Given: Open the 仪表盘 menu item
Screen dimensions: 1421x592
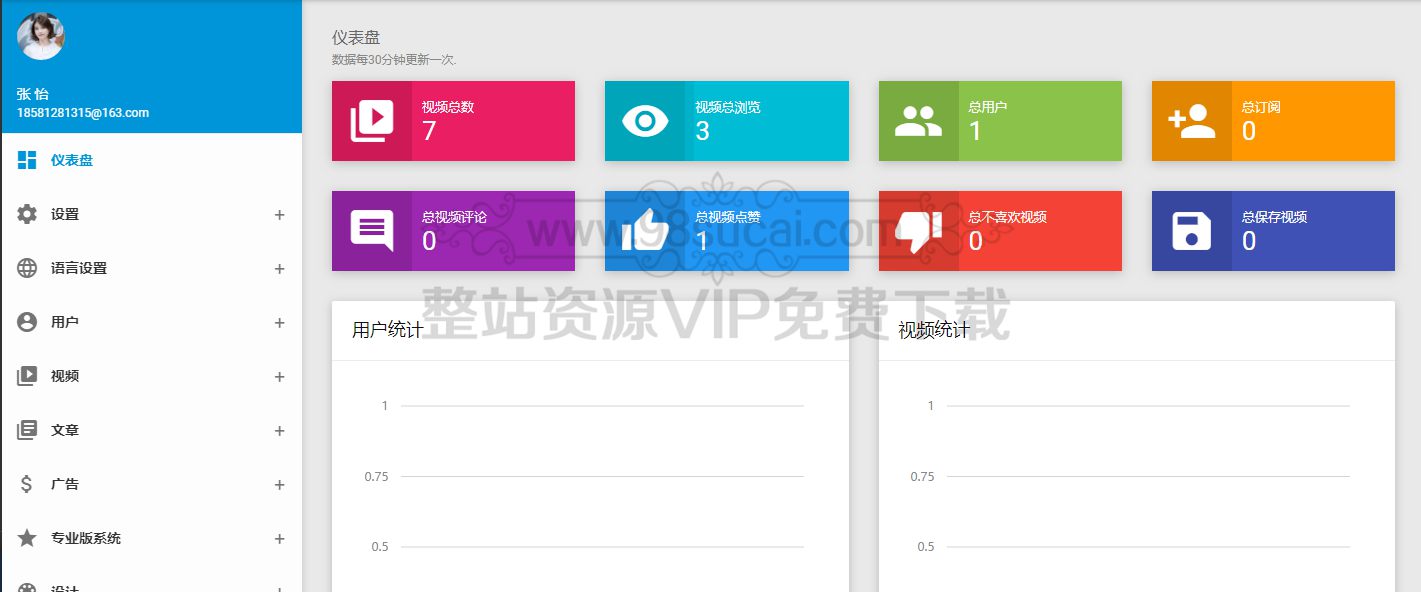Looking at the screenshot, I should pyautogui.click(x=70, y=159).
